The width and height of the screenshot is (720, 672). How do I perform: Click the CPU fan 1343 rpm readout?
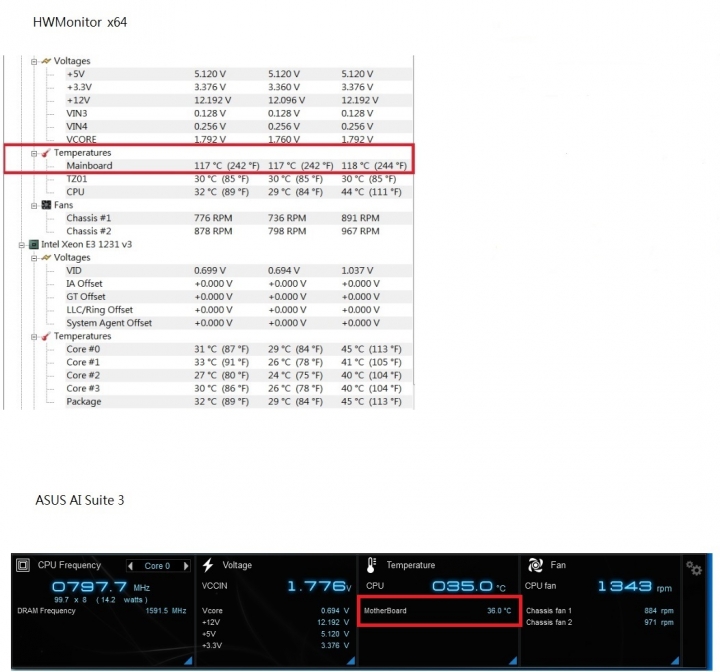[x=635, y=586]
